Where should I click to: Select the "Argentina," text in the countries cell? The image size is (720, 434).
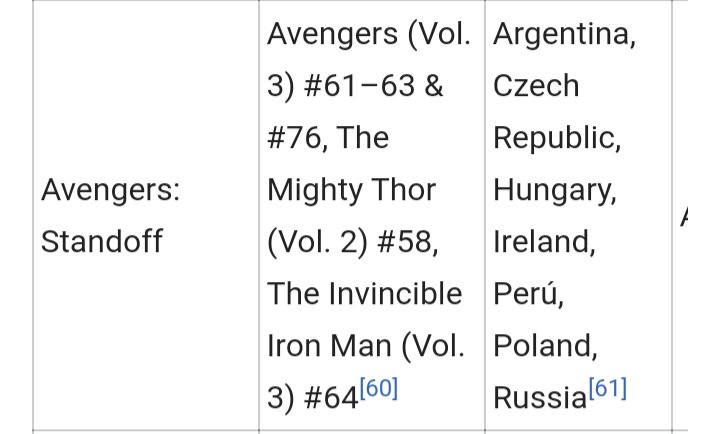tap(564, 34)
